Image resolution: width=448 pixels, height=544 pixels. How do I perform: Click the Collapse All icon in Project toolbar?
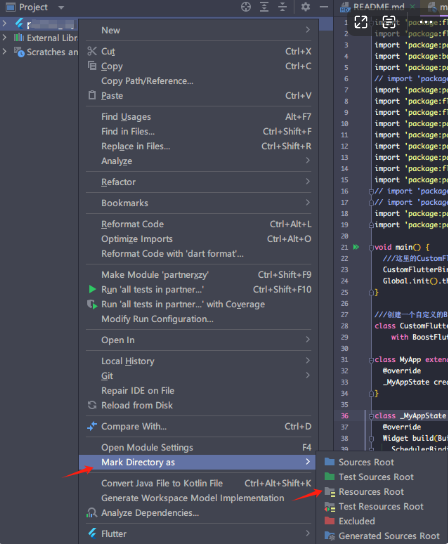(282, 7)
